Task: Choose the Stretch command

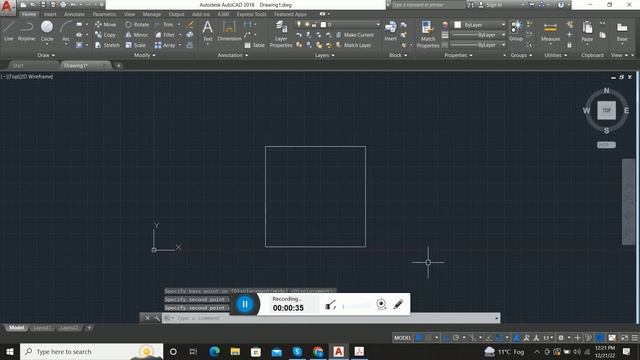Action: tap(107, 45)
